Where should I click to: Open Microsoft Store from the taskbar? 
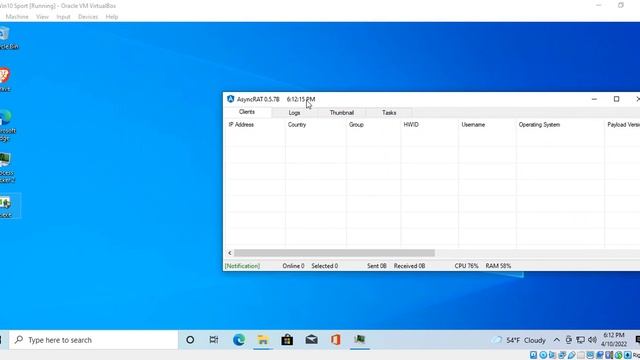pos(287,340)
